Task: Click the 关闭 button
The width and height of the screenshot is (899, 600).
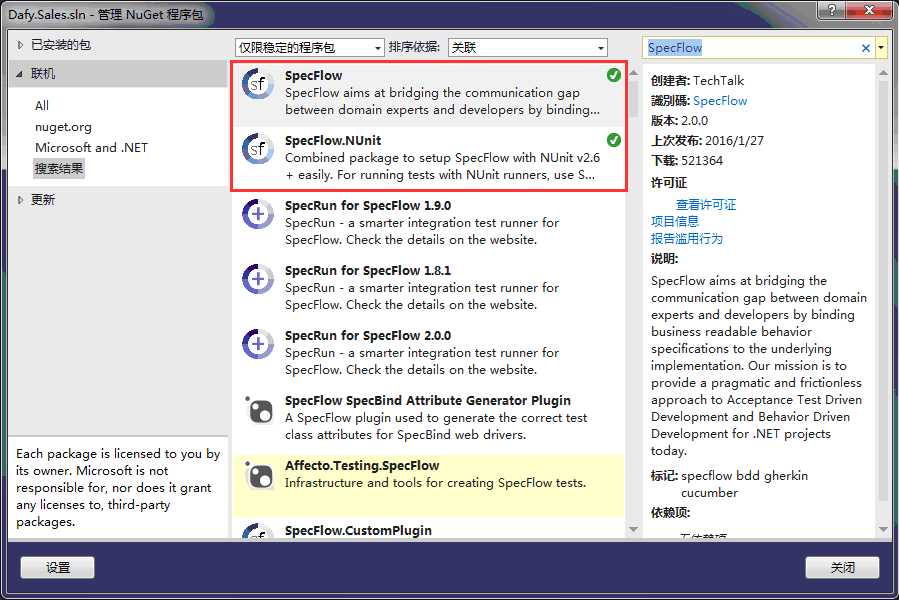Action: pos(842,568)
